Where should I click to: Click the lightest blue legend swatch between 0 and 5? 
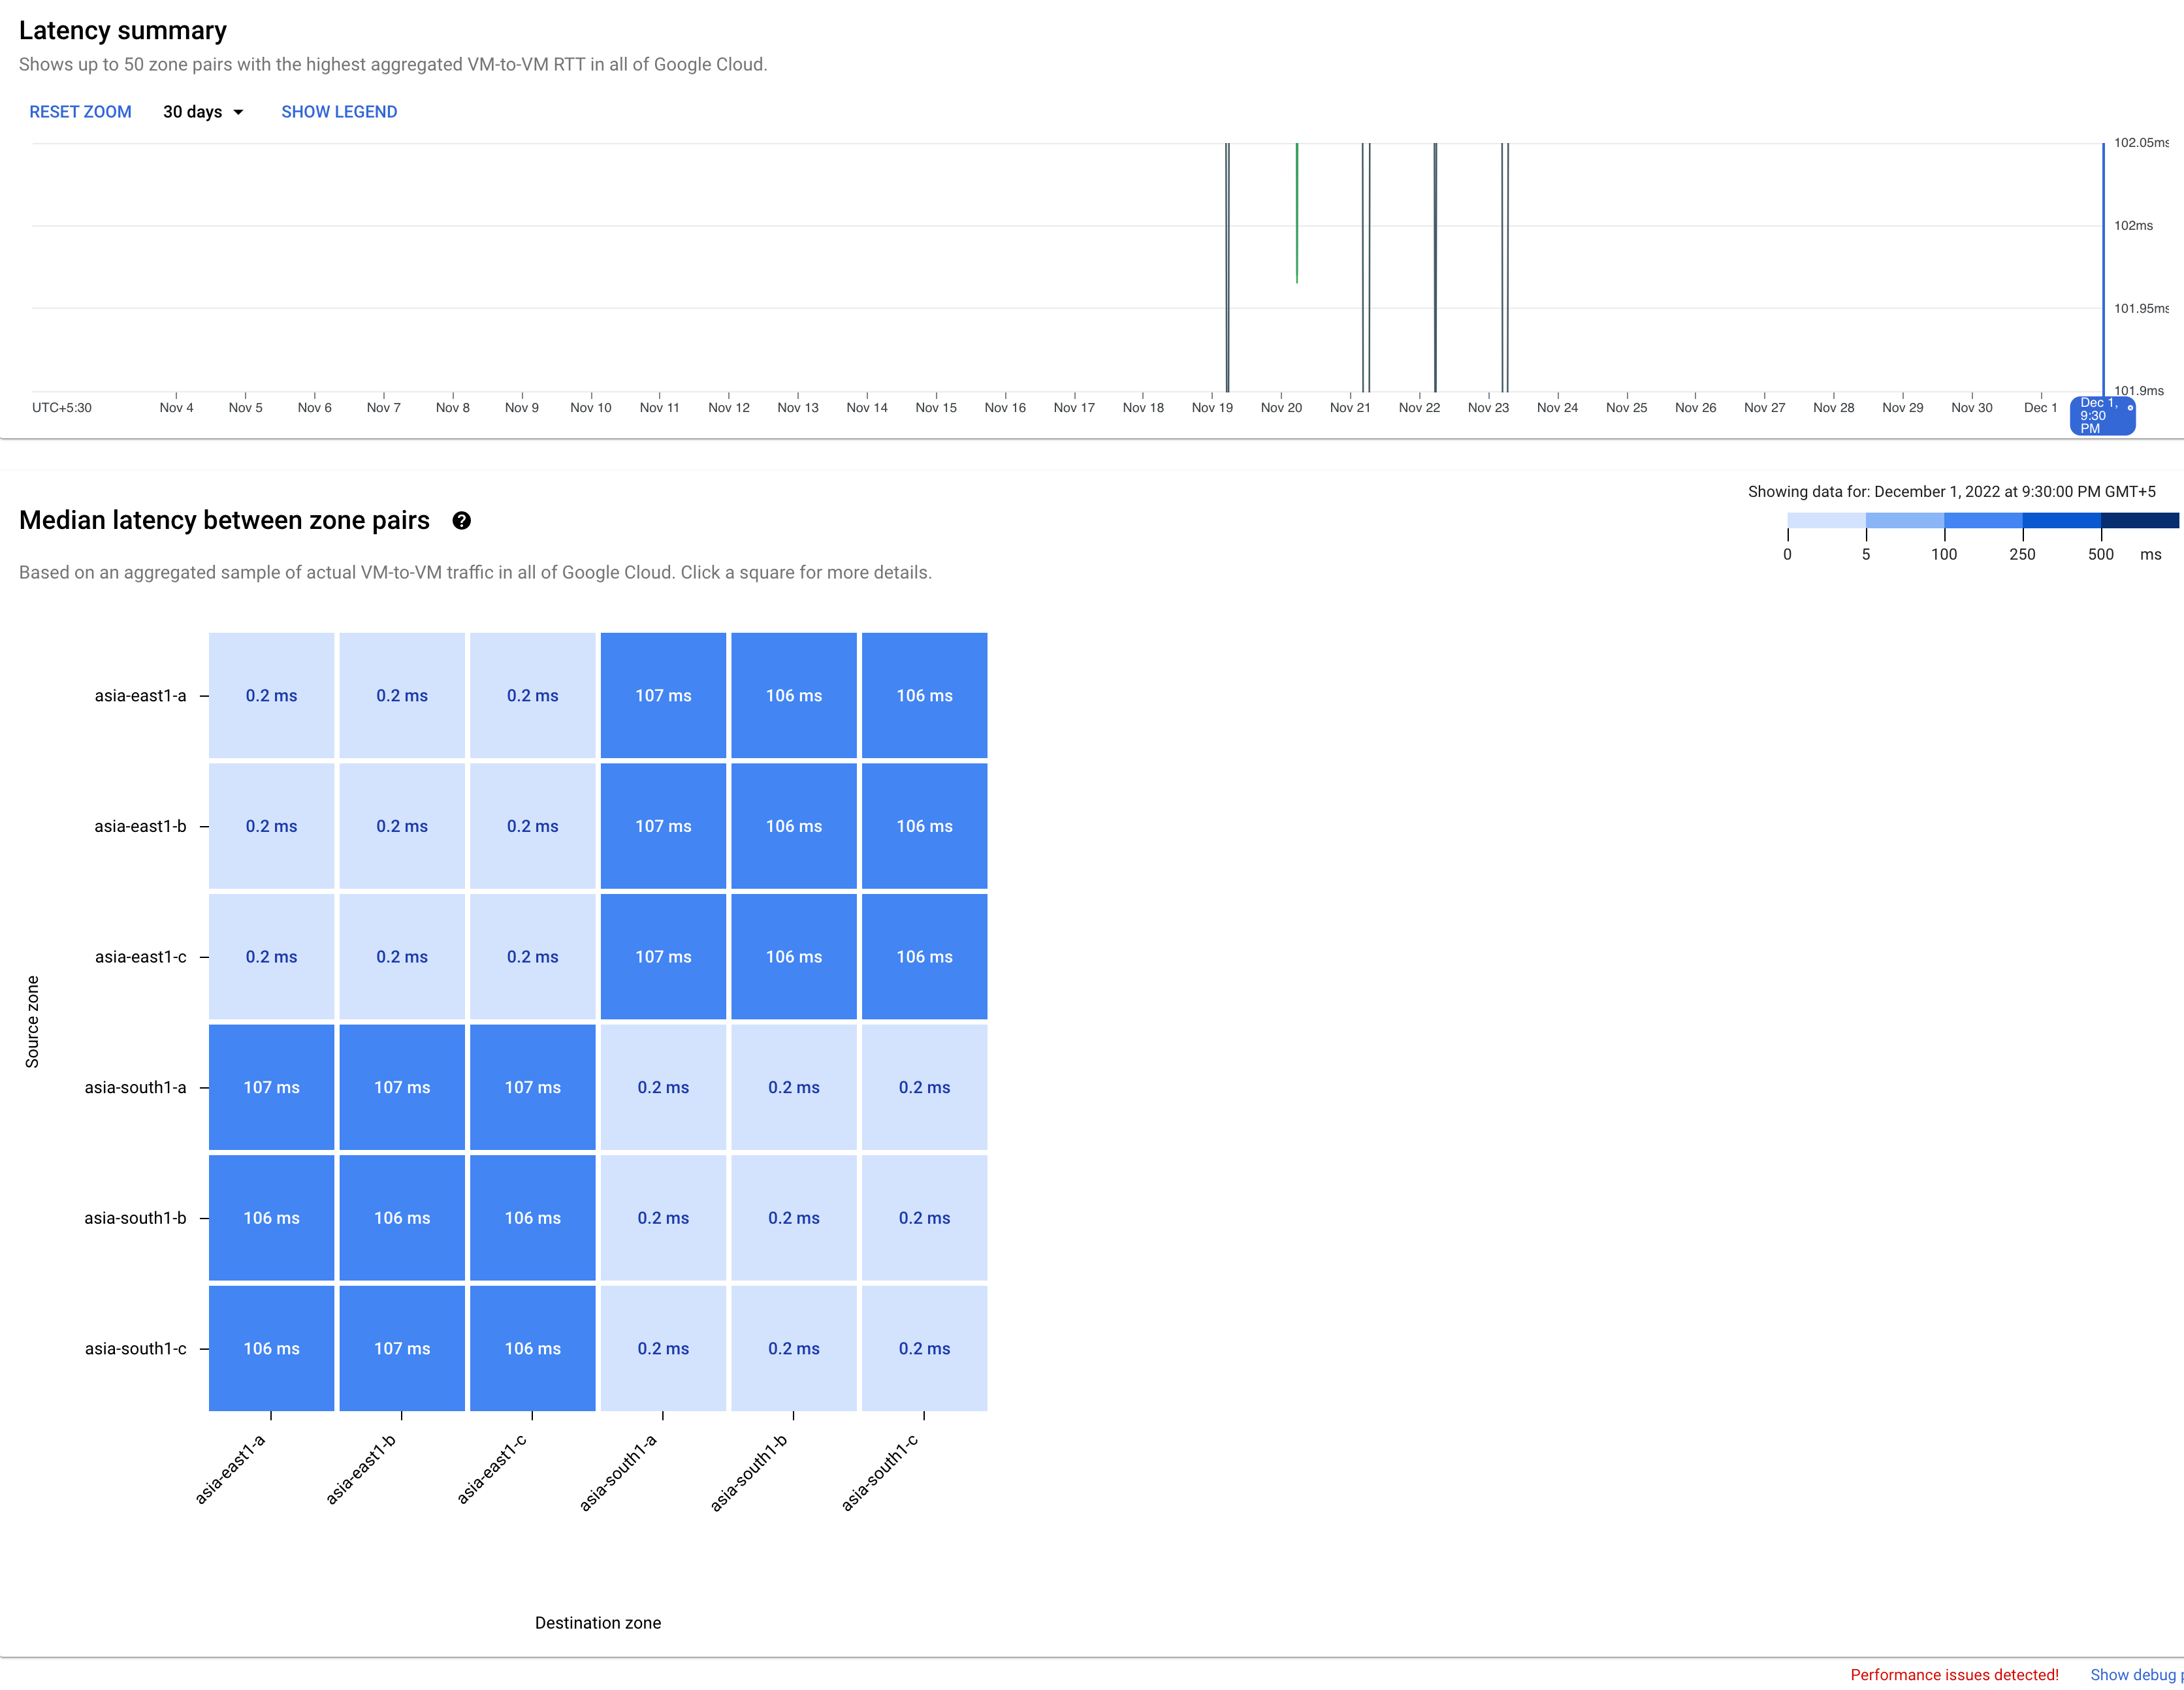(1826, 520)
